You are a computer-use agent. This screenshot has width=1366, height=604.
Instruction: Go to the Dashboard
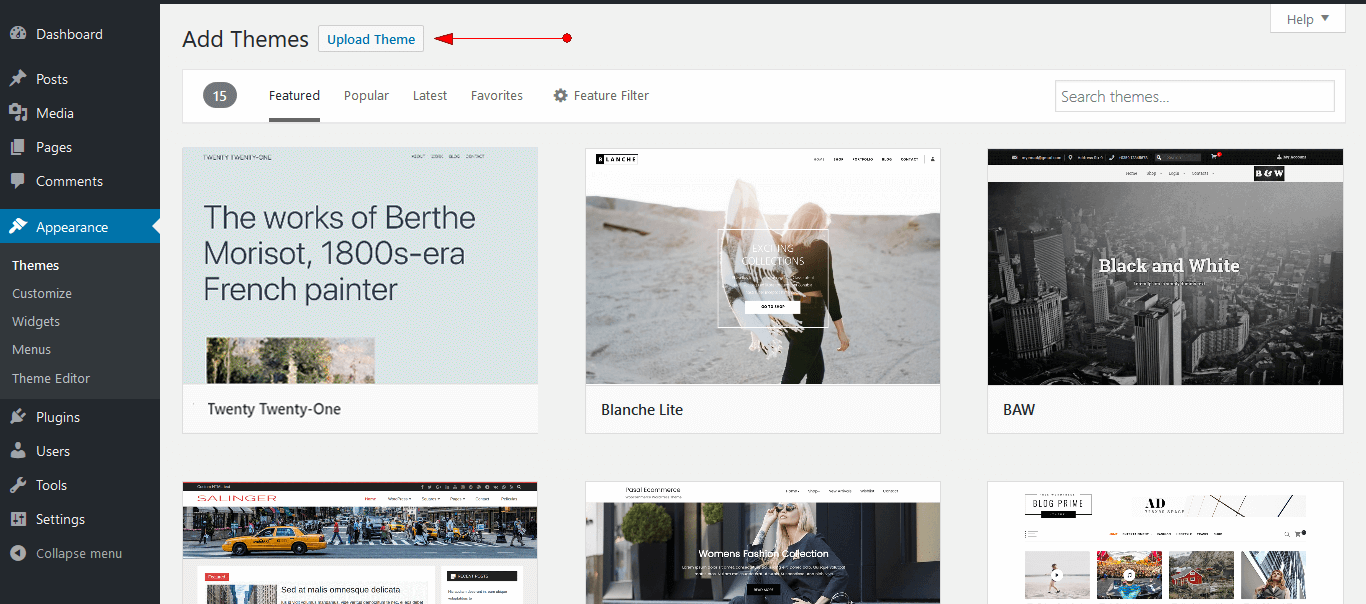click(x=67, y=33)
